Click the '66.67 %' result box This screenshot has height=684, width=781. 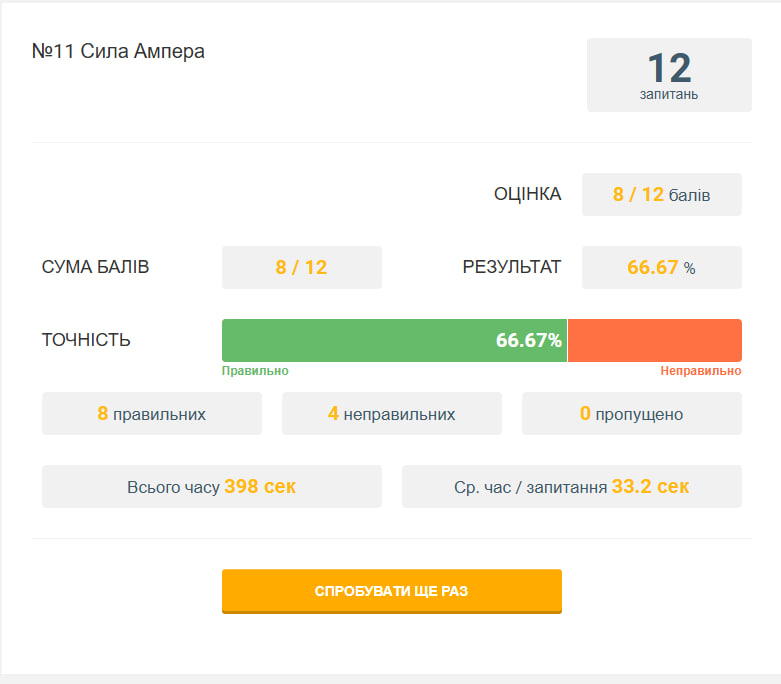point(661,267)
